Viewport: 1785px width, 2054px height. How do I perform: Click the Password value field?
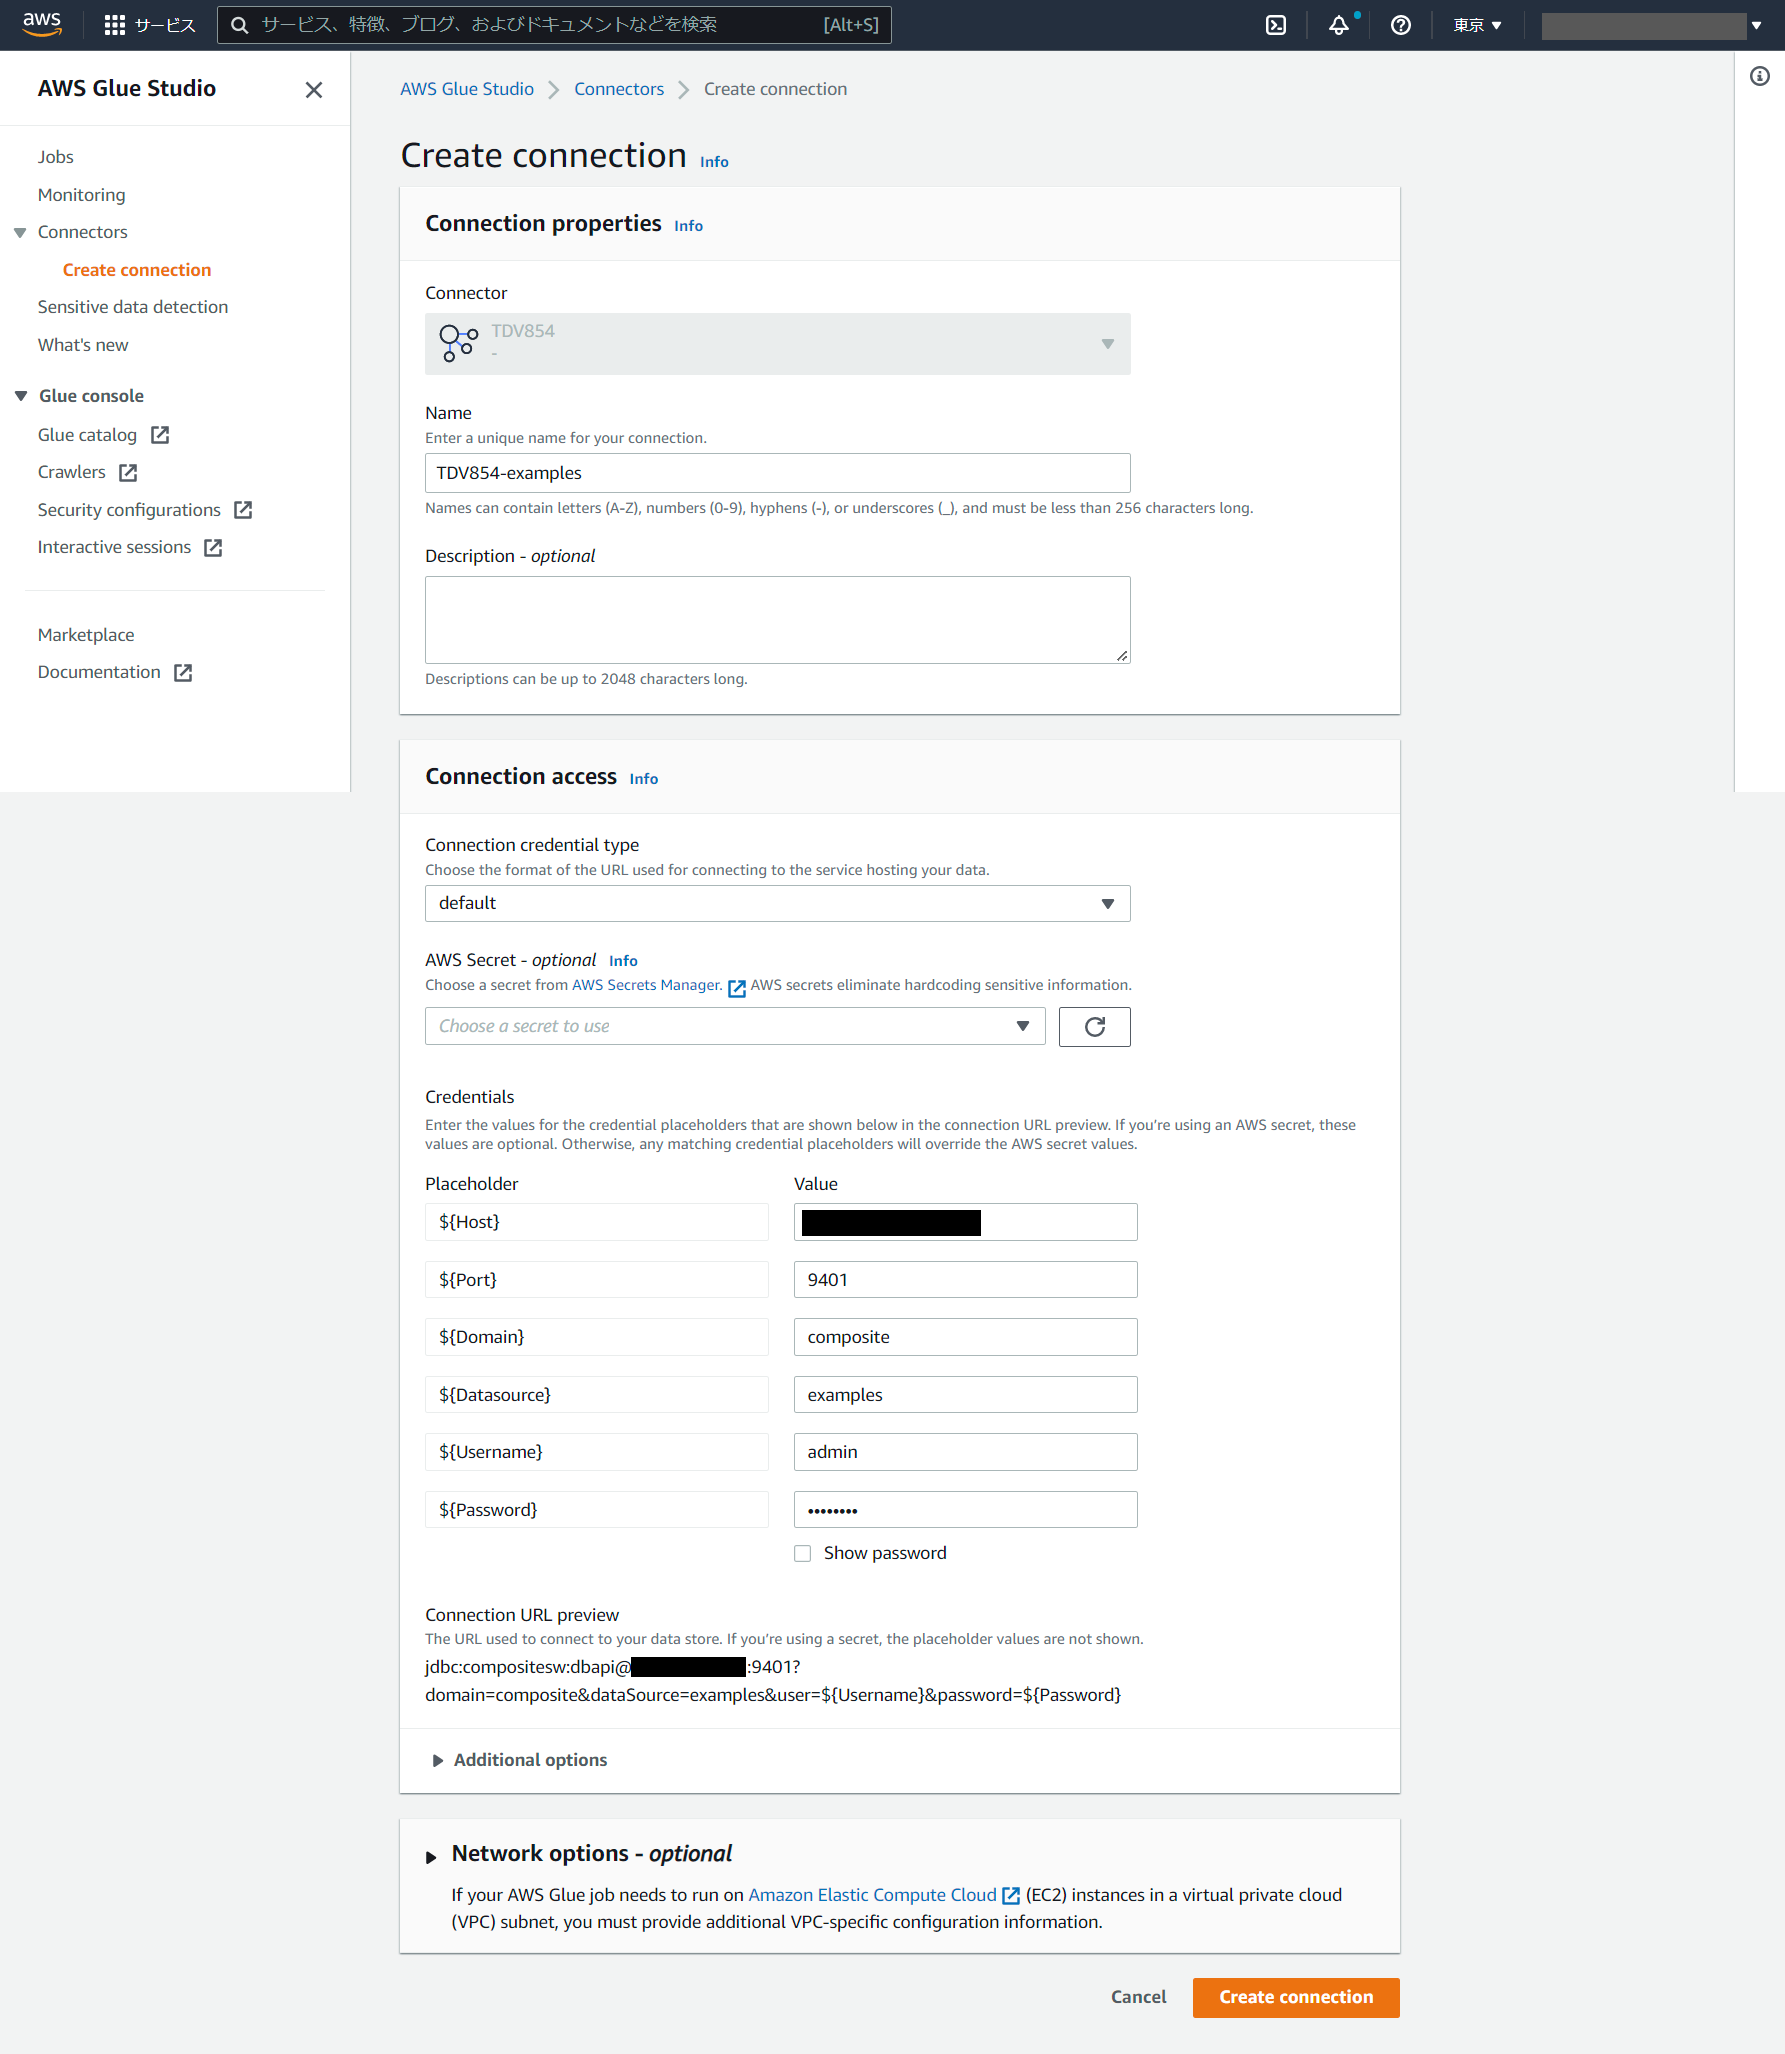(966, 1510)
